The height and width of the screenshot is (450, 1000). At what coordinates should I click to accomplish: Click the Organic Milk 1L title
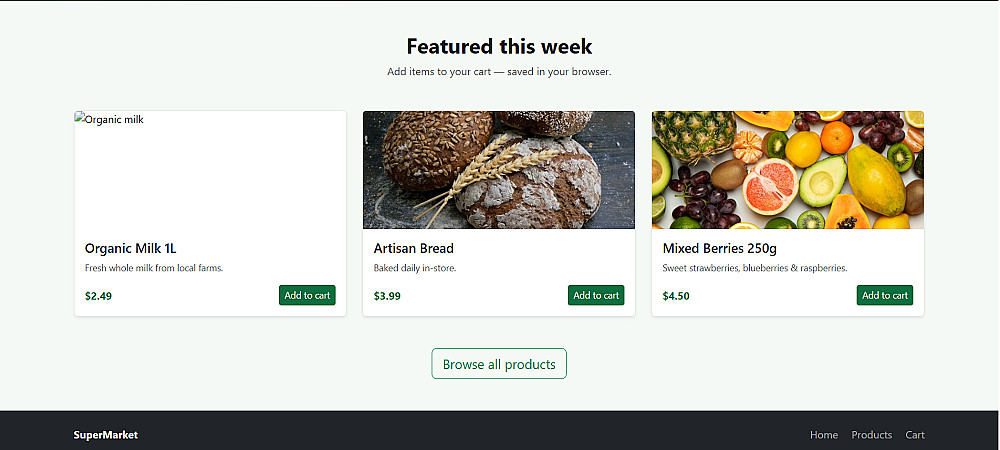pyautogui.click(x=130, y=248)
